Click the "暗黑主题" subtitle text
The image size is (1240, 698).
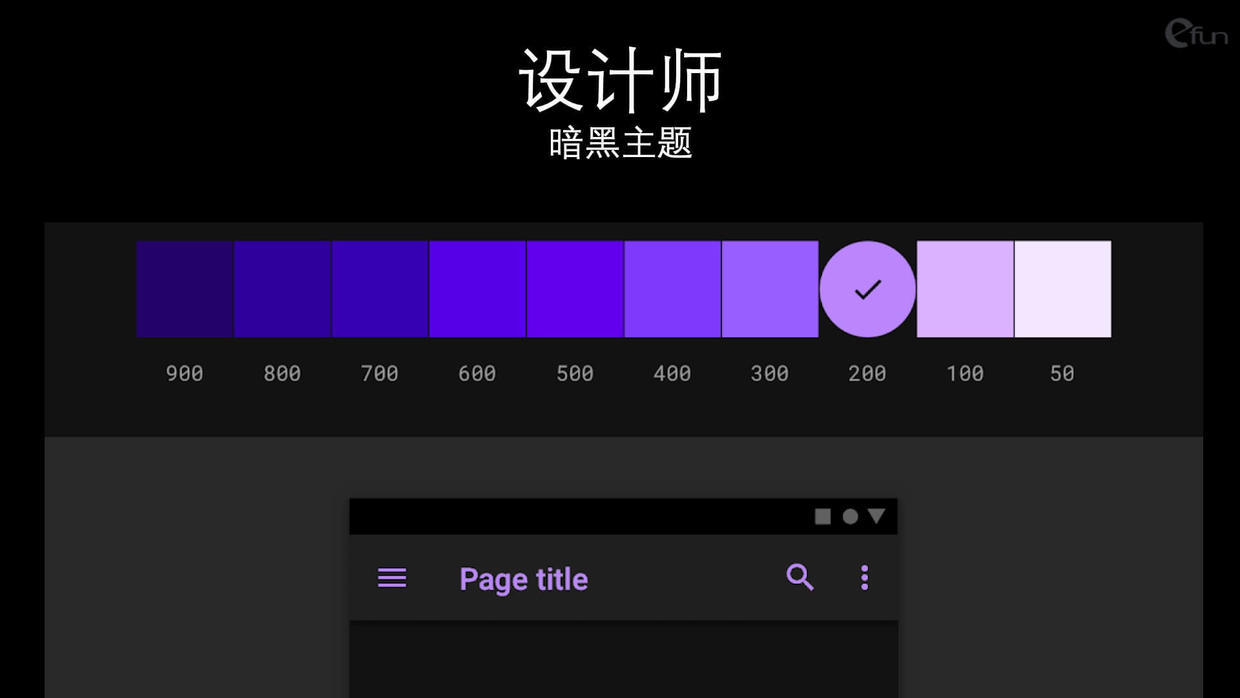click(620, 143)
